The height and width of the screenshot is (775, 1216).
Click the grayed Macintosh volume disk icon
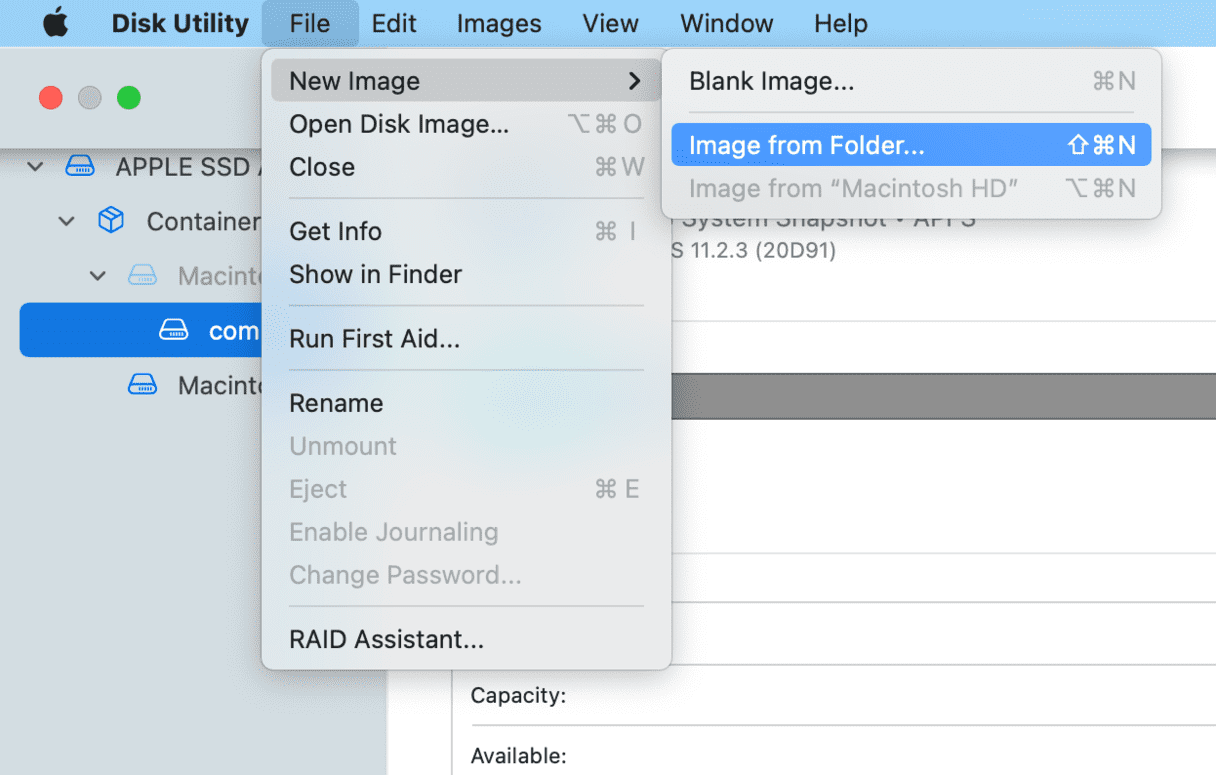(x=143, y=275)
